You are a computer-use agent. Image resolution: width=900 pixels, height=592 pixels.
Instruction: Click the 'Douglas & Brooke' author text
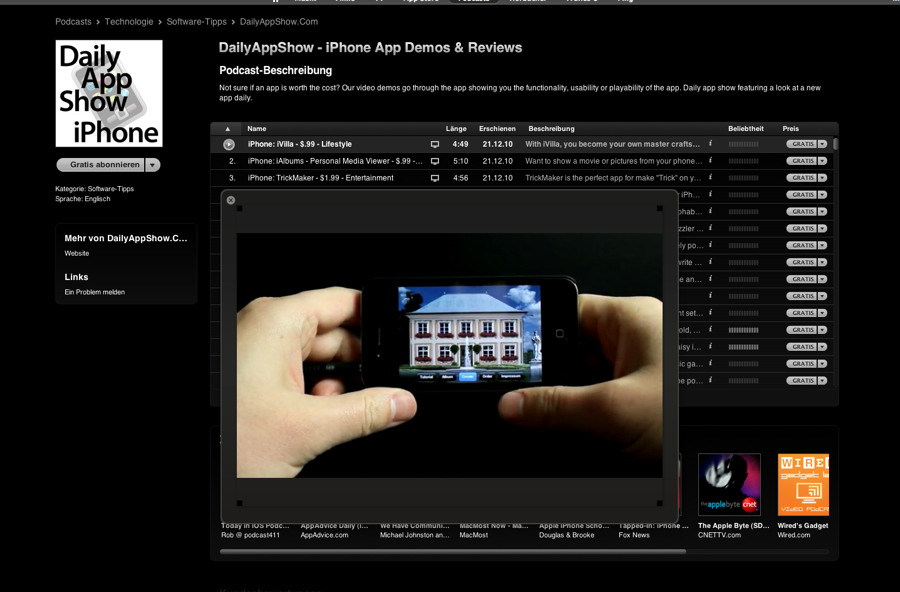coord(567,535)
